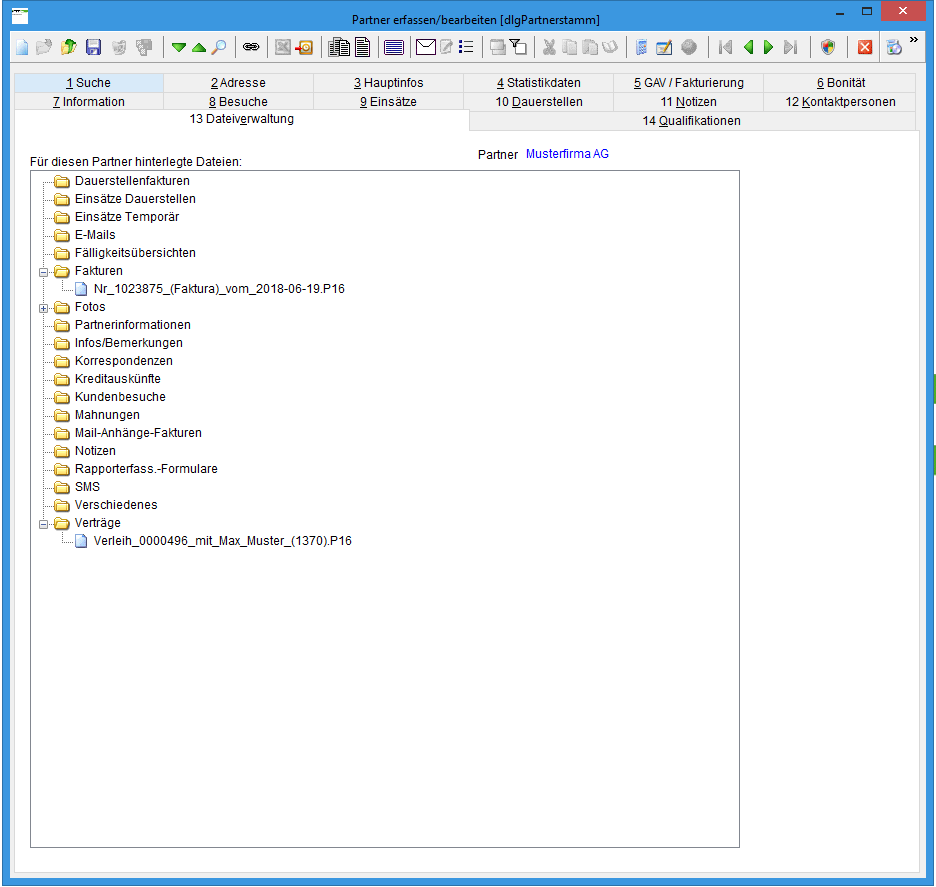The height and width of the screenshot is (887, 936).
Task: Click the new blank record icon
Action: coord(21,47)
